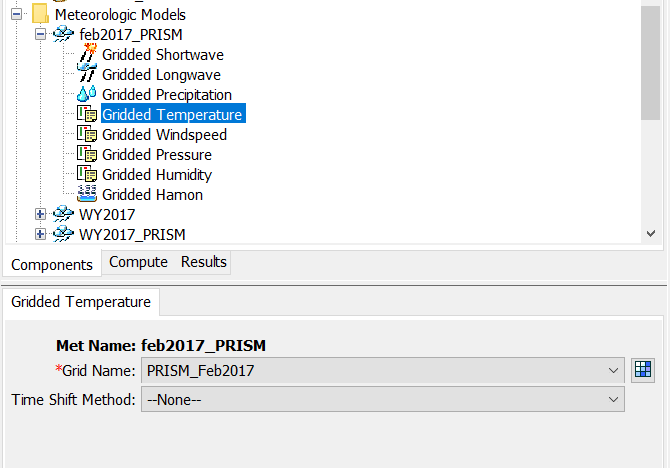
Task: Click the Gridded Humidity grid icon
Action: point(87,175)
